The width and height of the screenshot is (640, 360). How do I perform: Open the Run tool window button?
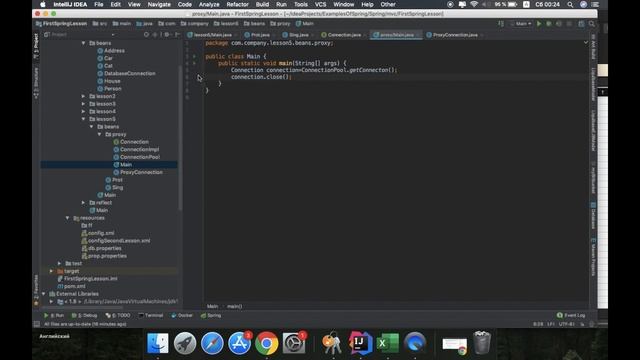(54, 316)
